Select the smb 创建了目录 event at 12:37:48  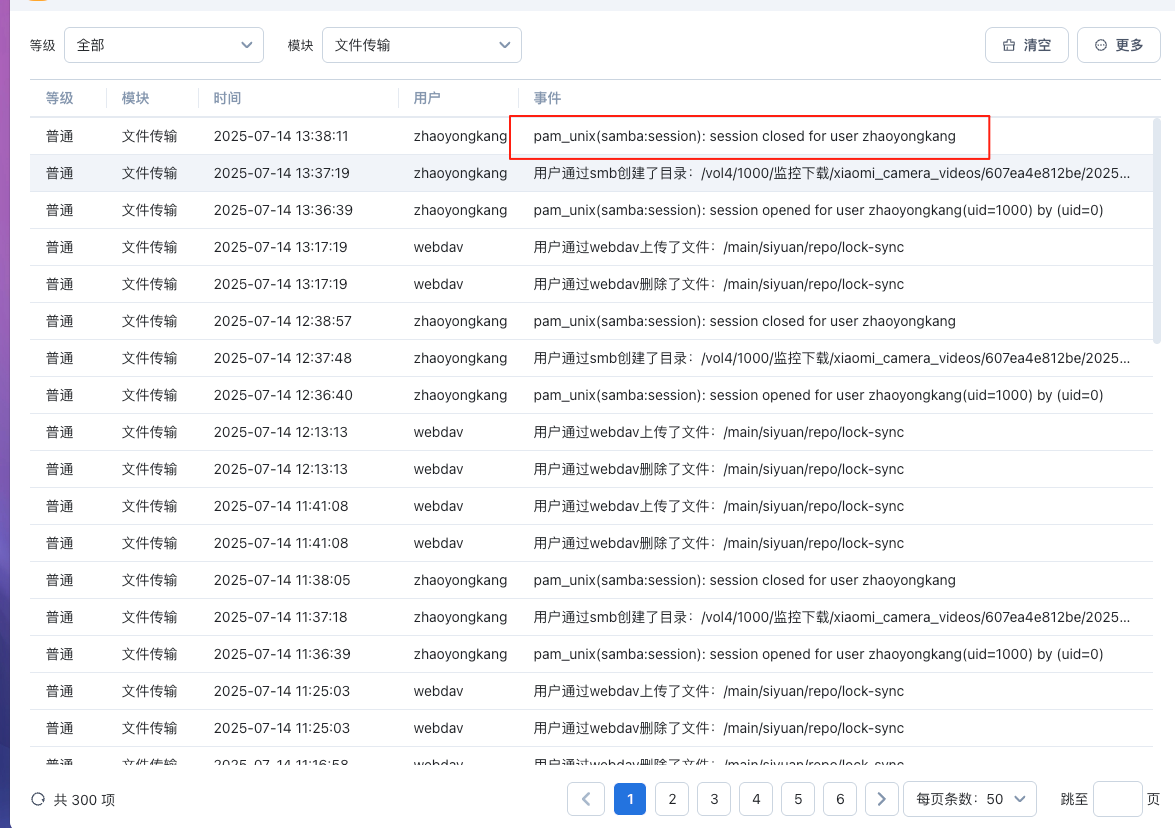coord(832,358)
